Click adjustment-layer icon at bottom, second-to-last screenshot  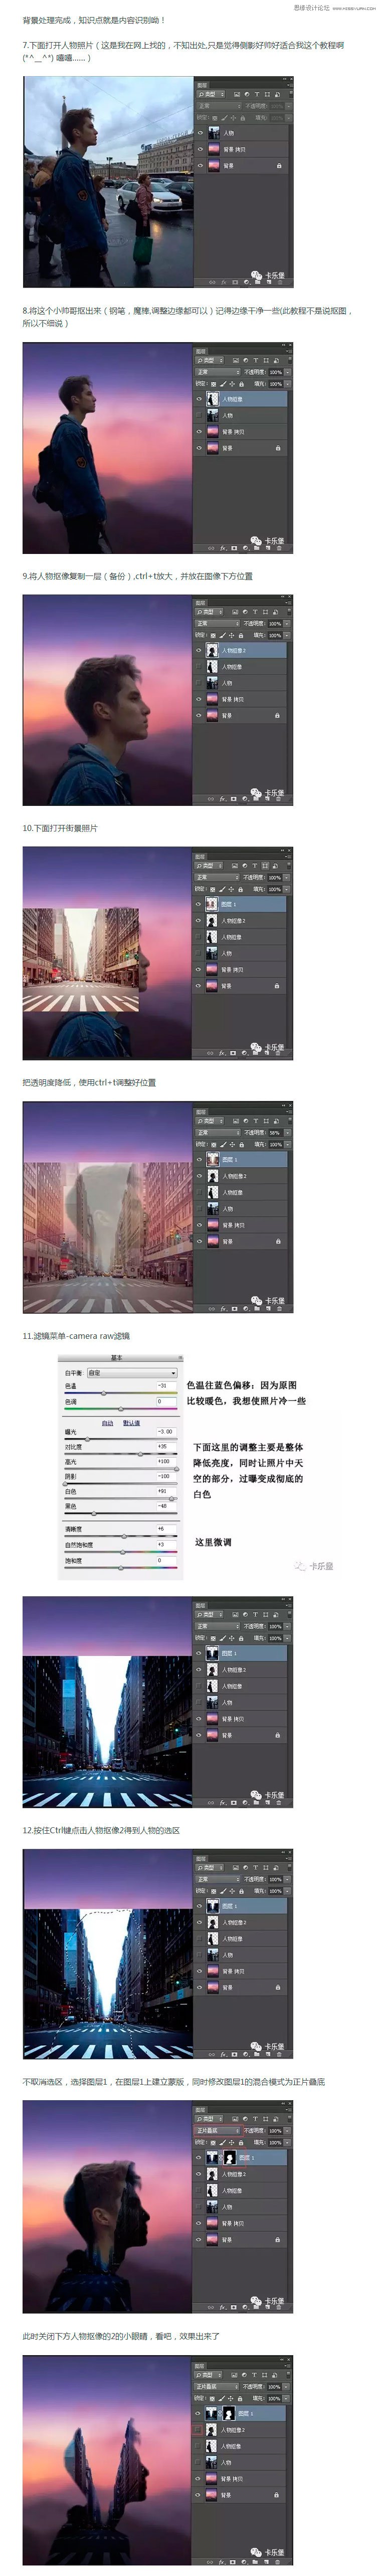click(245, 2308)
